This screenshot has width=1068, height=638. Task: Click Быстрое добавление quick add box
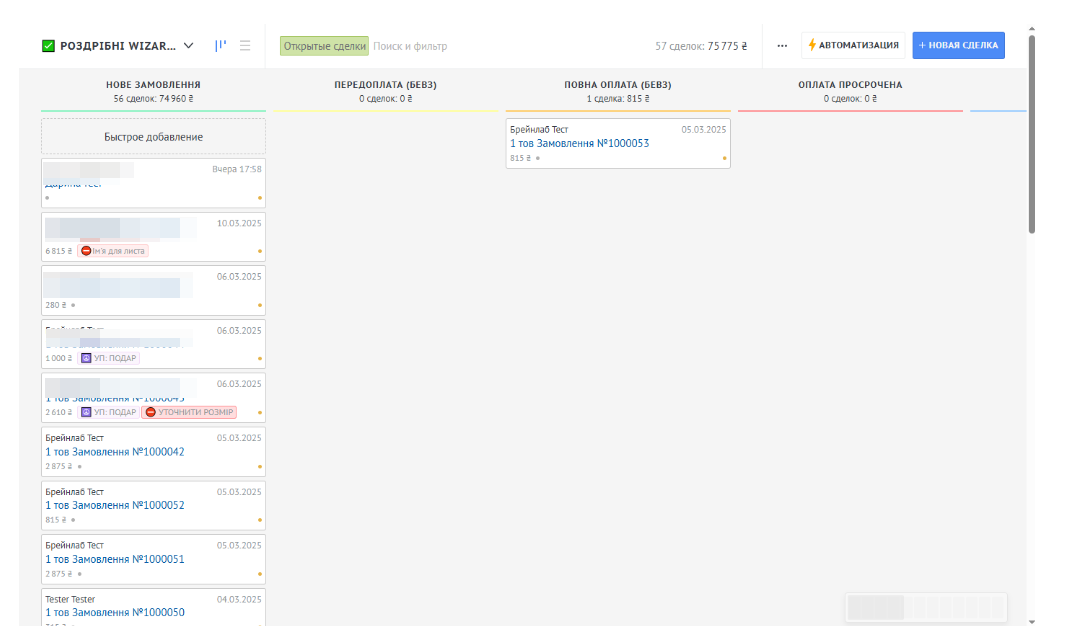pos(153,137)
